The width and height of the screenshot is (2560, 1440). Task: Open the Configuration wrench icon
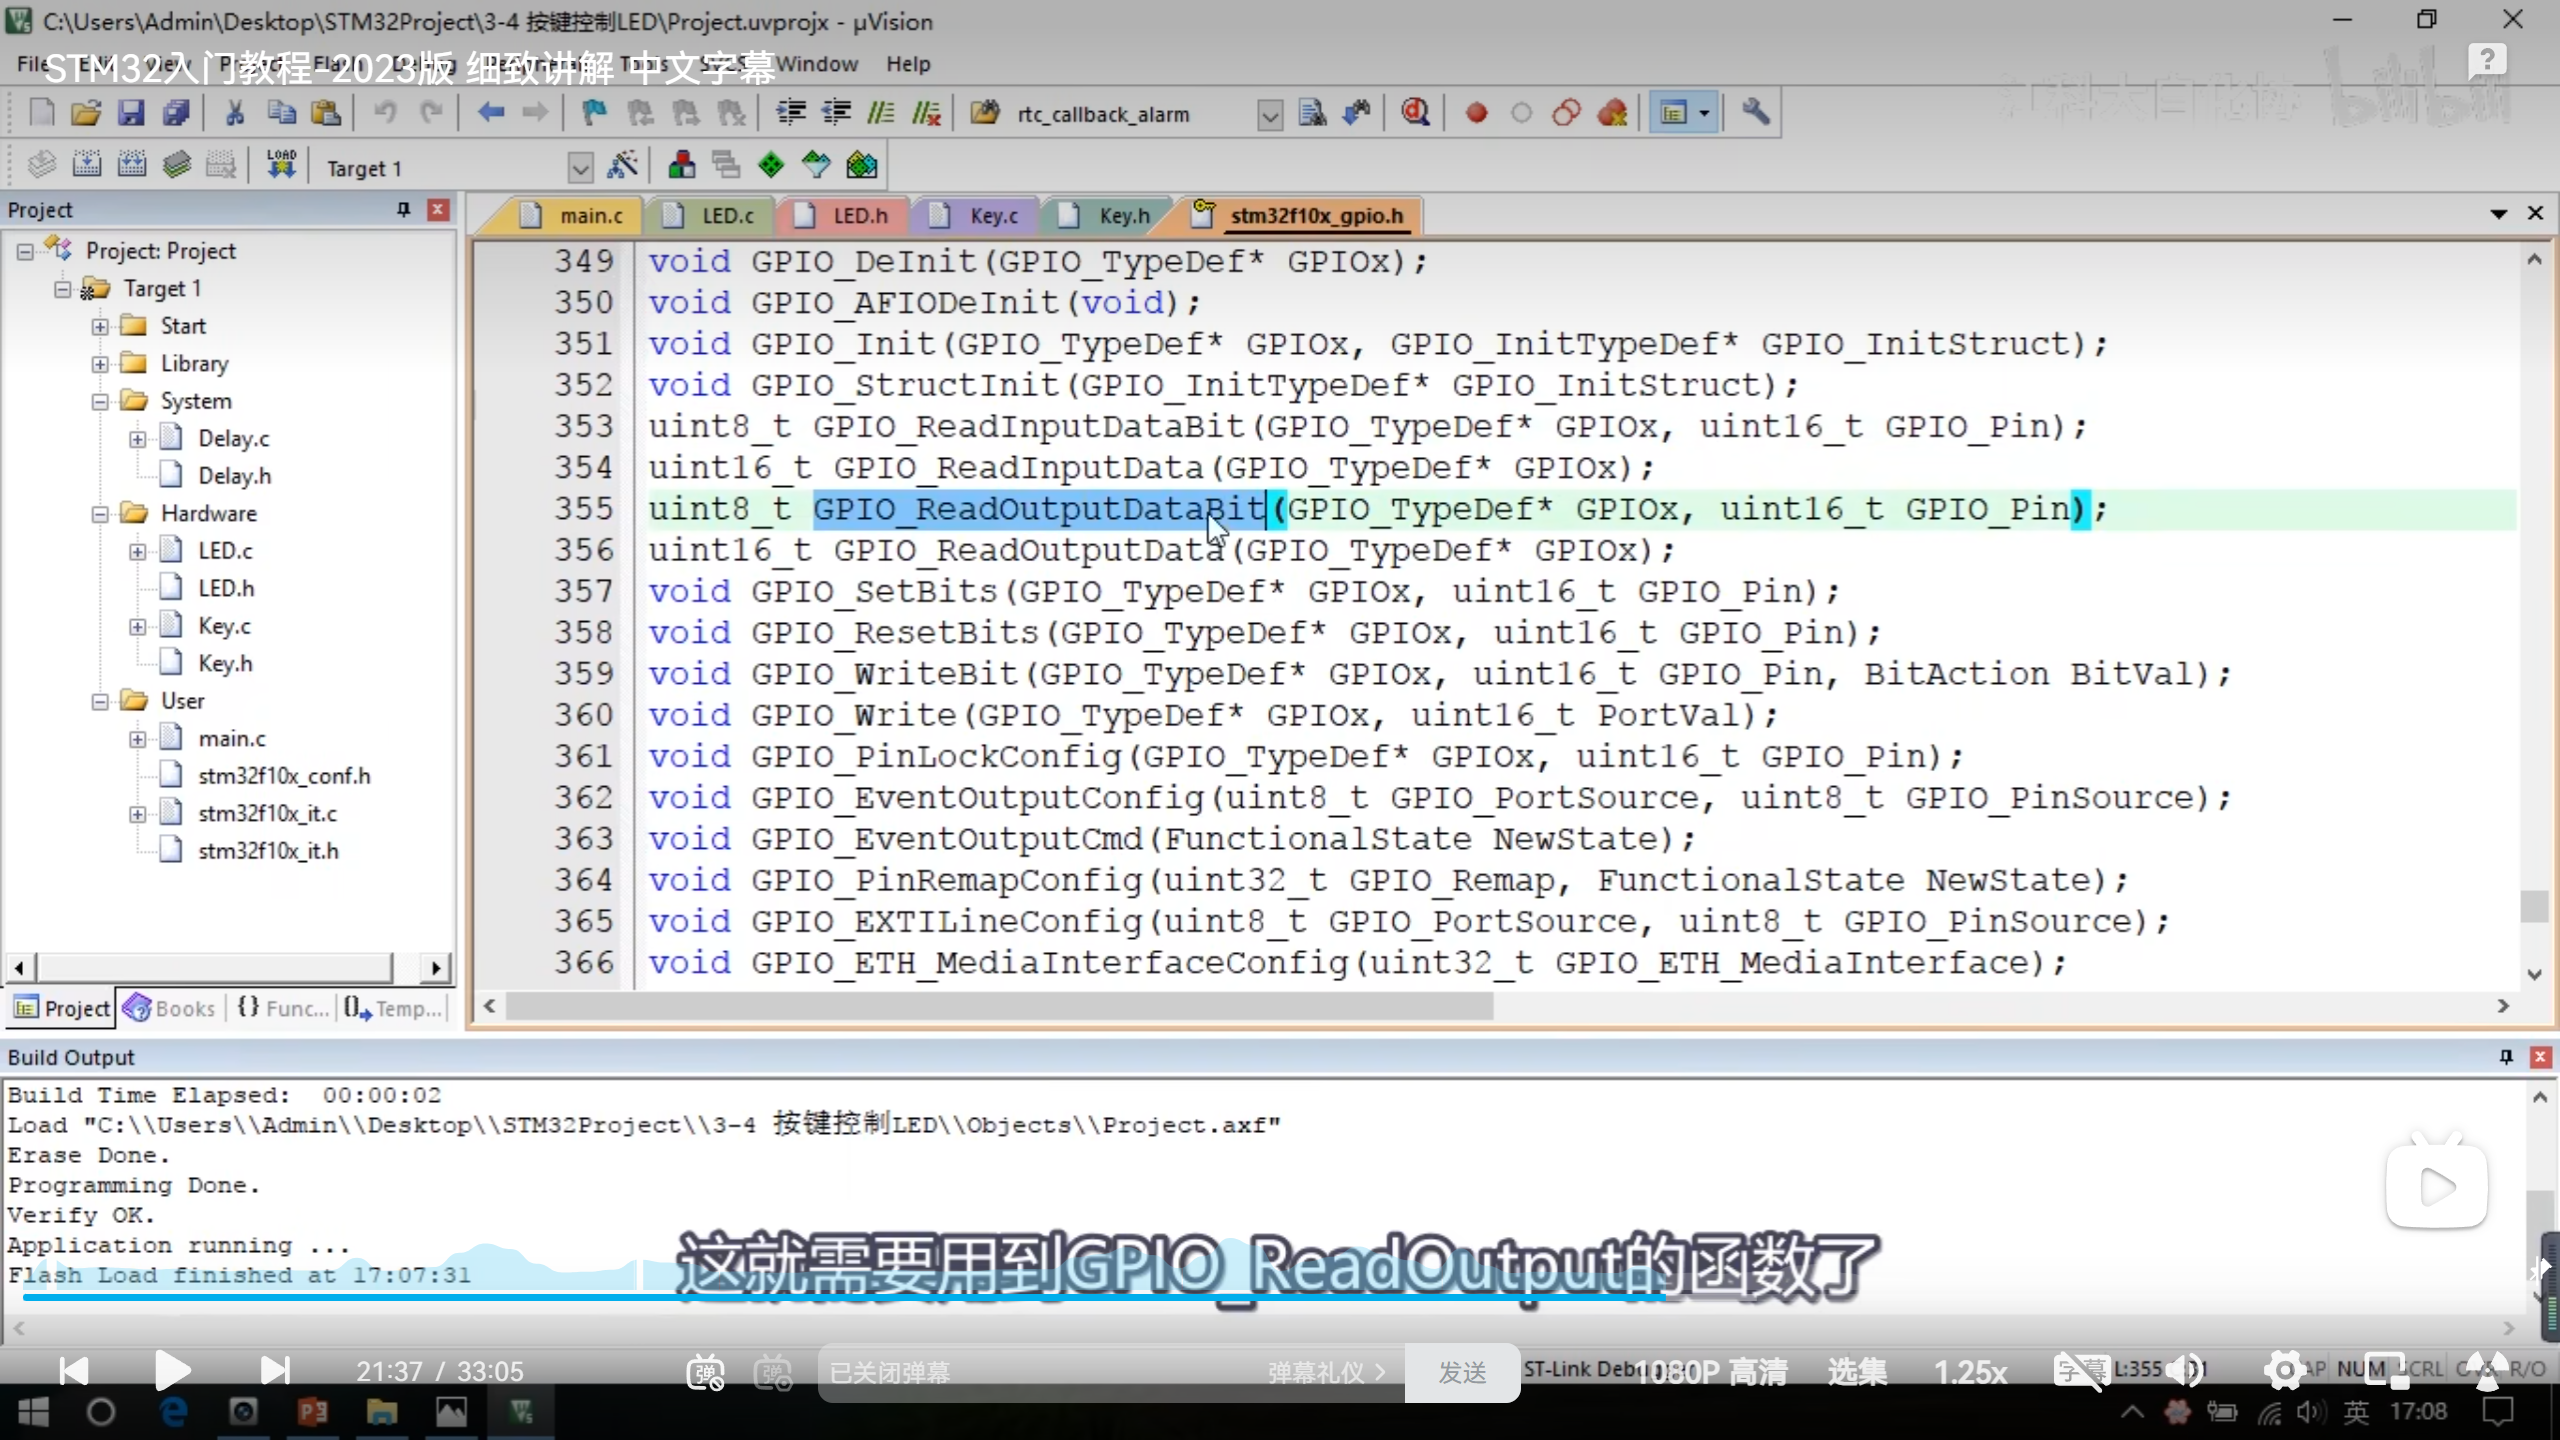click(1756, 113)
